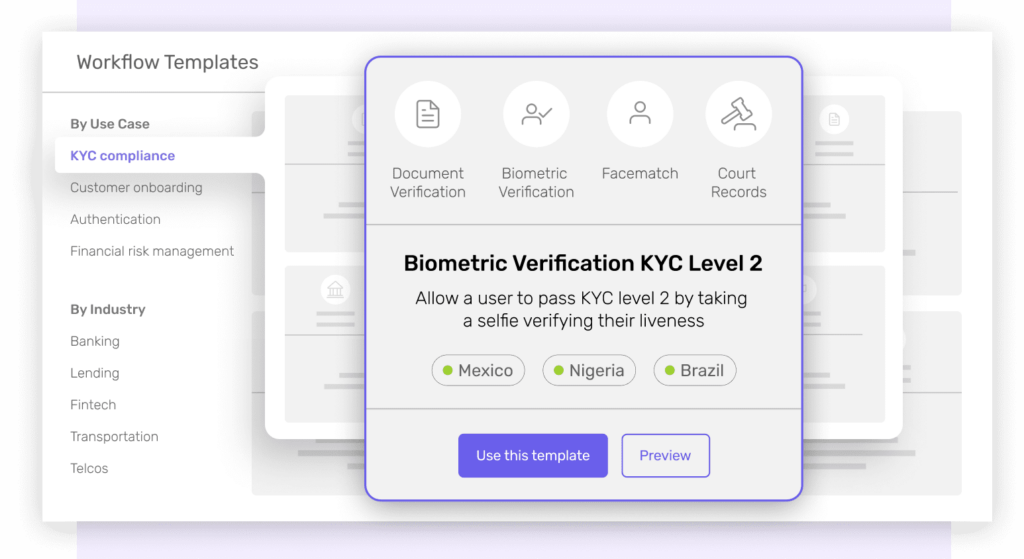Viewport: 1024px width, 559px height.
Task: Click Use this template button
Action: point(533,456)
